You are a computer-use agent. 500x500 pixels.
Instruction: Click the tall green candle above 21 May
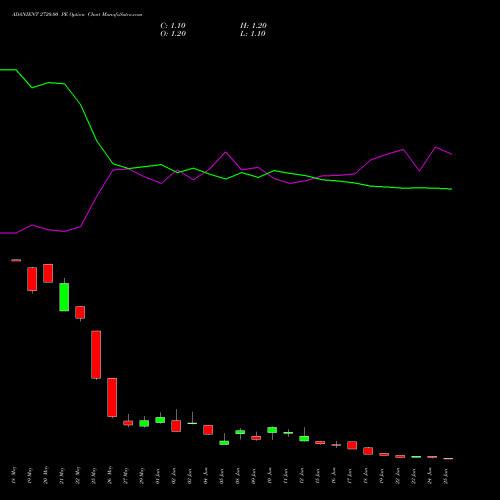click(x=64, y=297)
